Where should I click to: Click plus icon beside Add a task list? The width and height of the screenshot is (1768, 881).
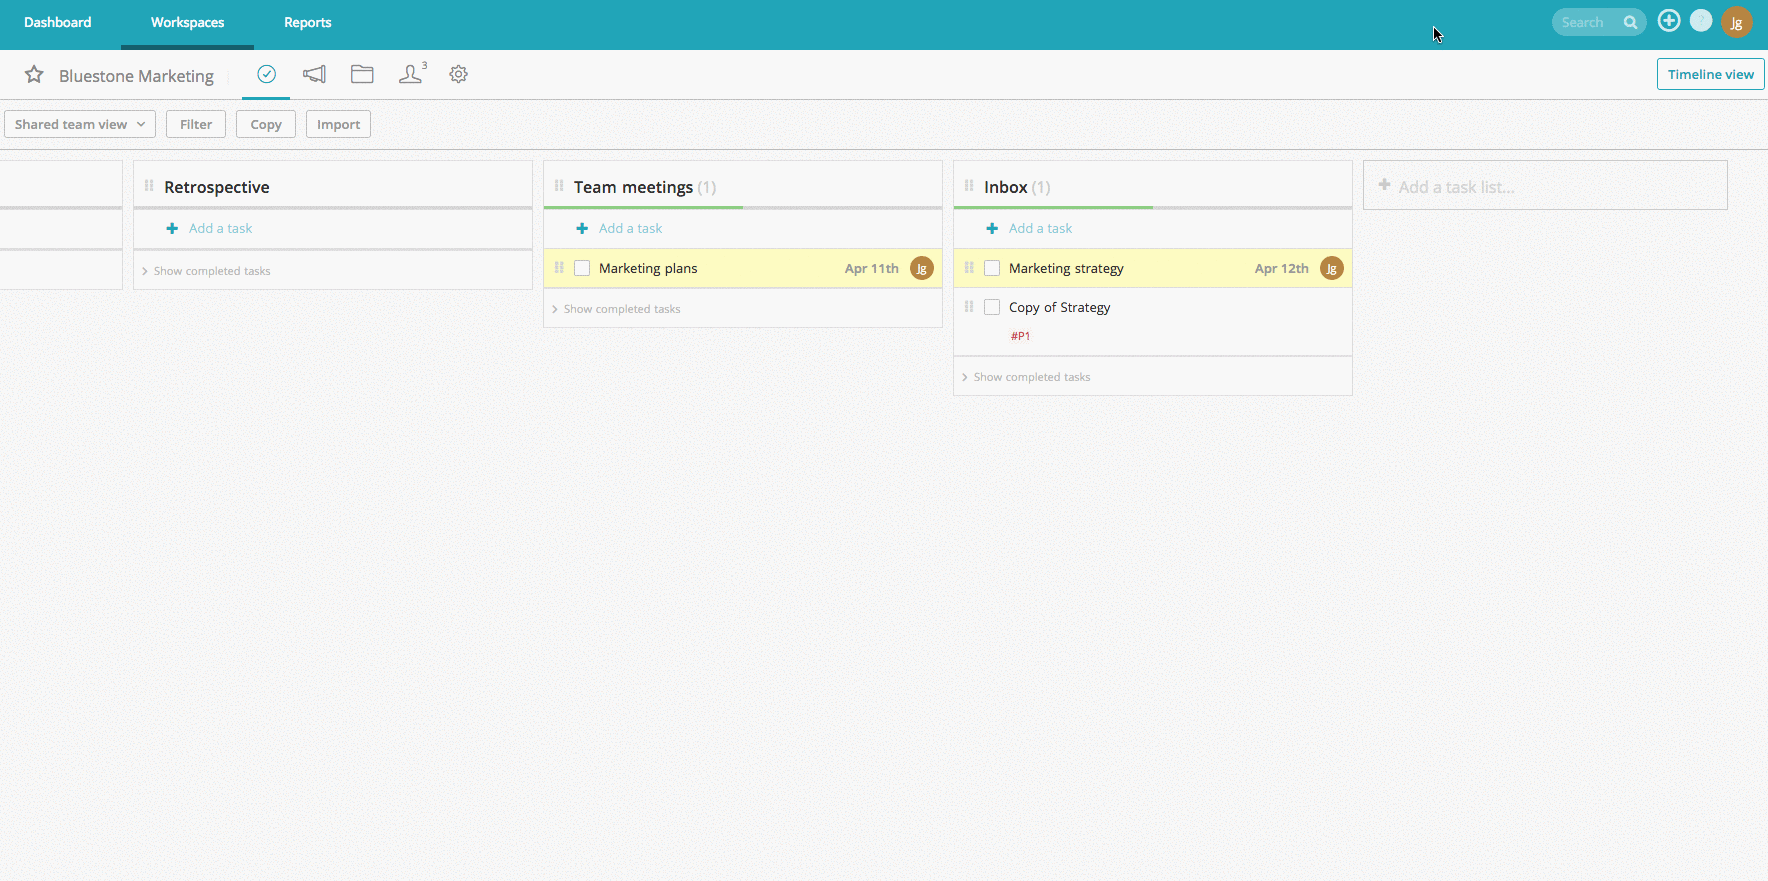click(x=1385, y=185)
